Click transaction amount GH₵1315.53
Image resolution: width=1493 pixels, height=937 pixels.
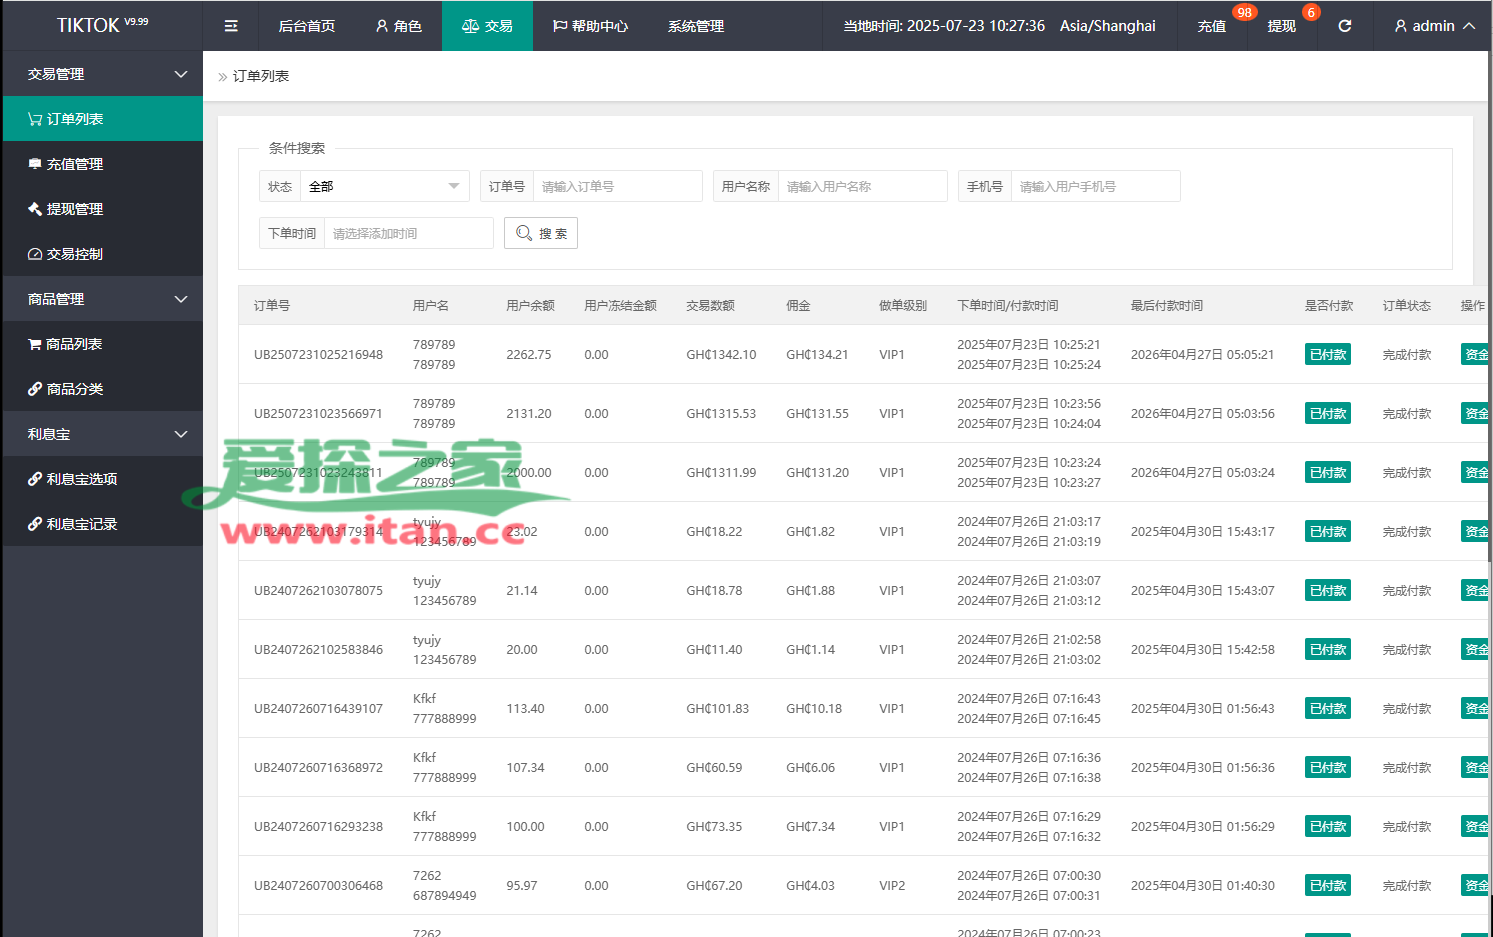pyautogui.click(x=721, y=413)
